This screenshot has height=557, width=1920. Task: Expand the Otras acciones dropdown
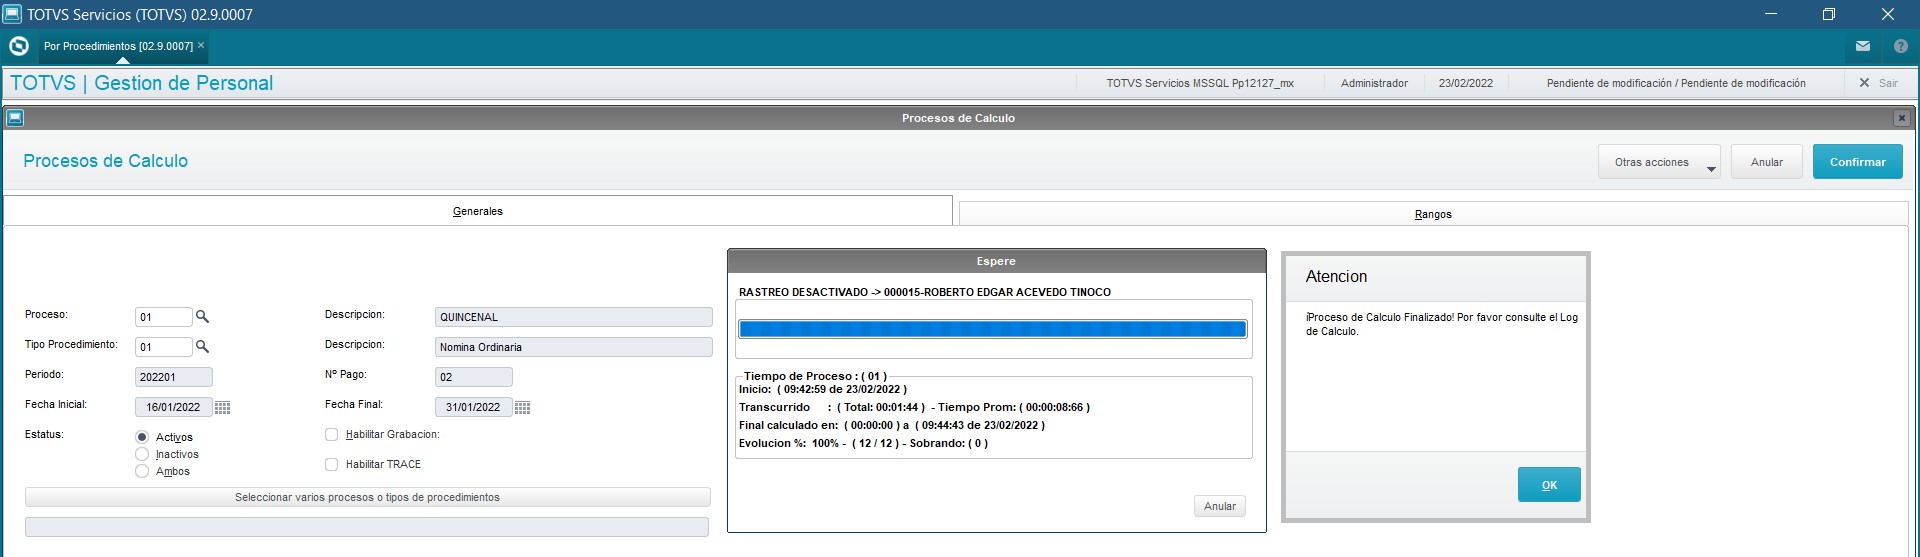[1658, 162]
